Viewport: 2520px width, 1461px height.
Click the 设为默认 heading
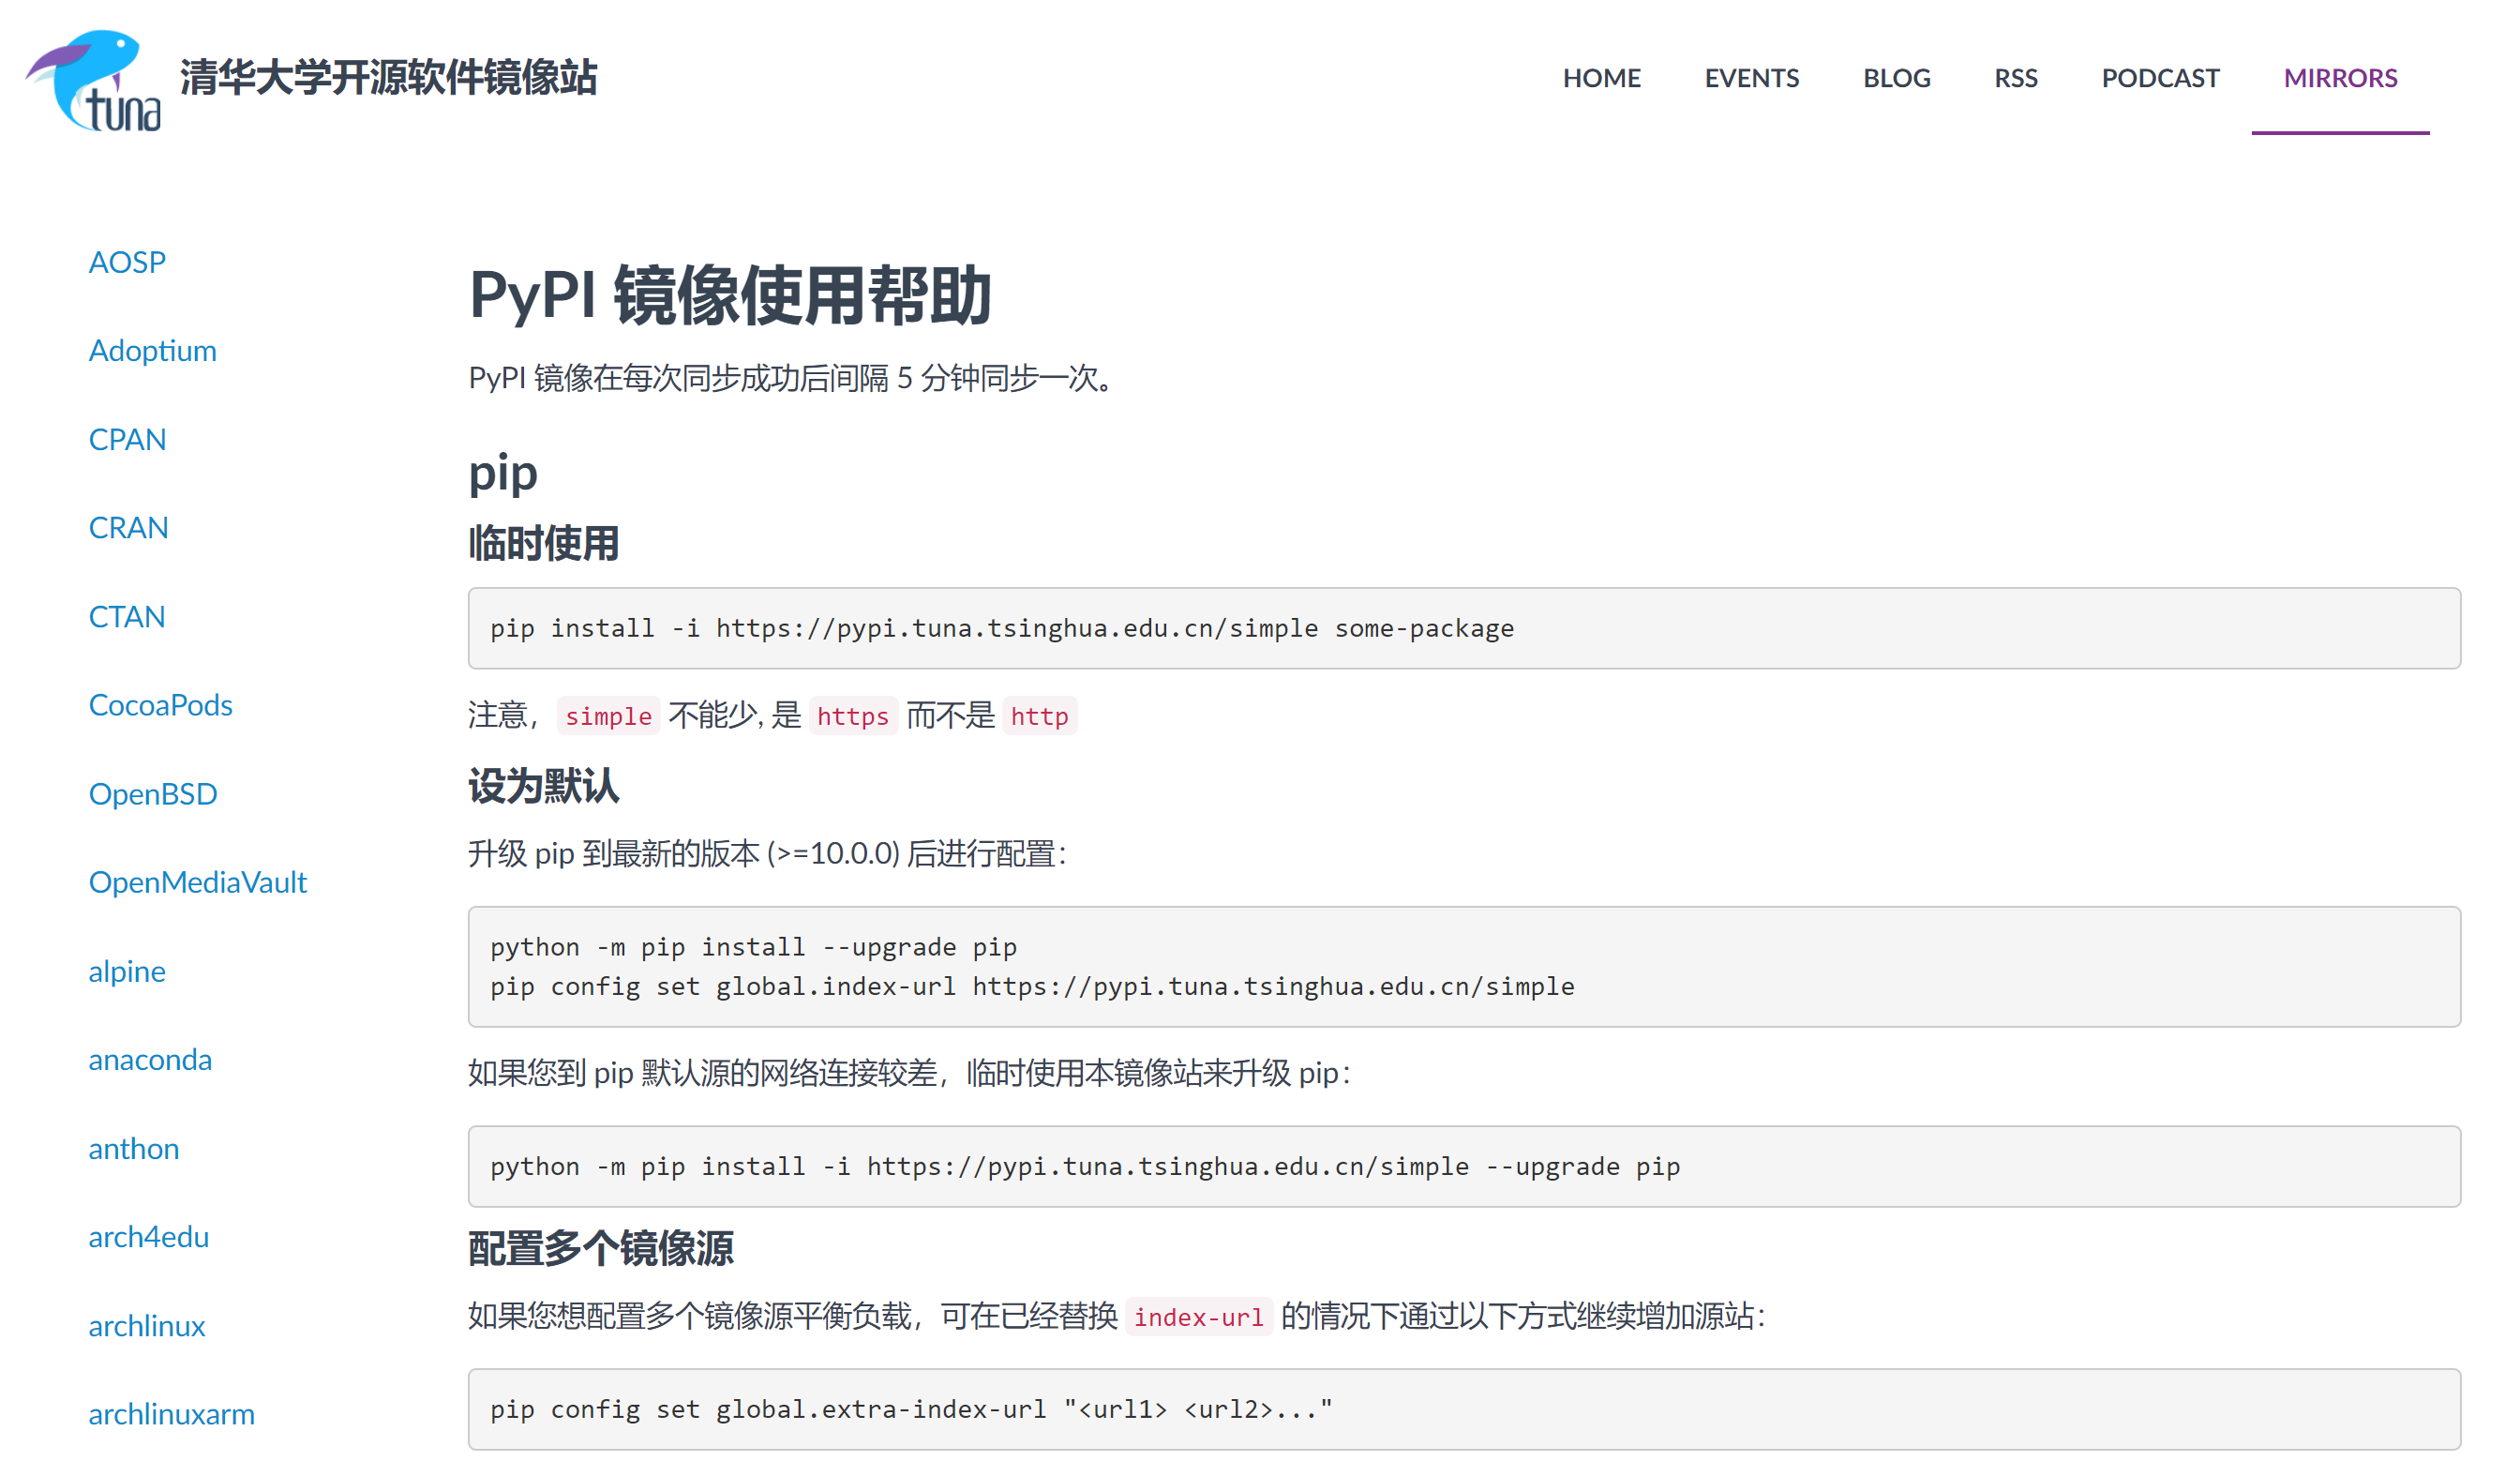[544, 787]
